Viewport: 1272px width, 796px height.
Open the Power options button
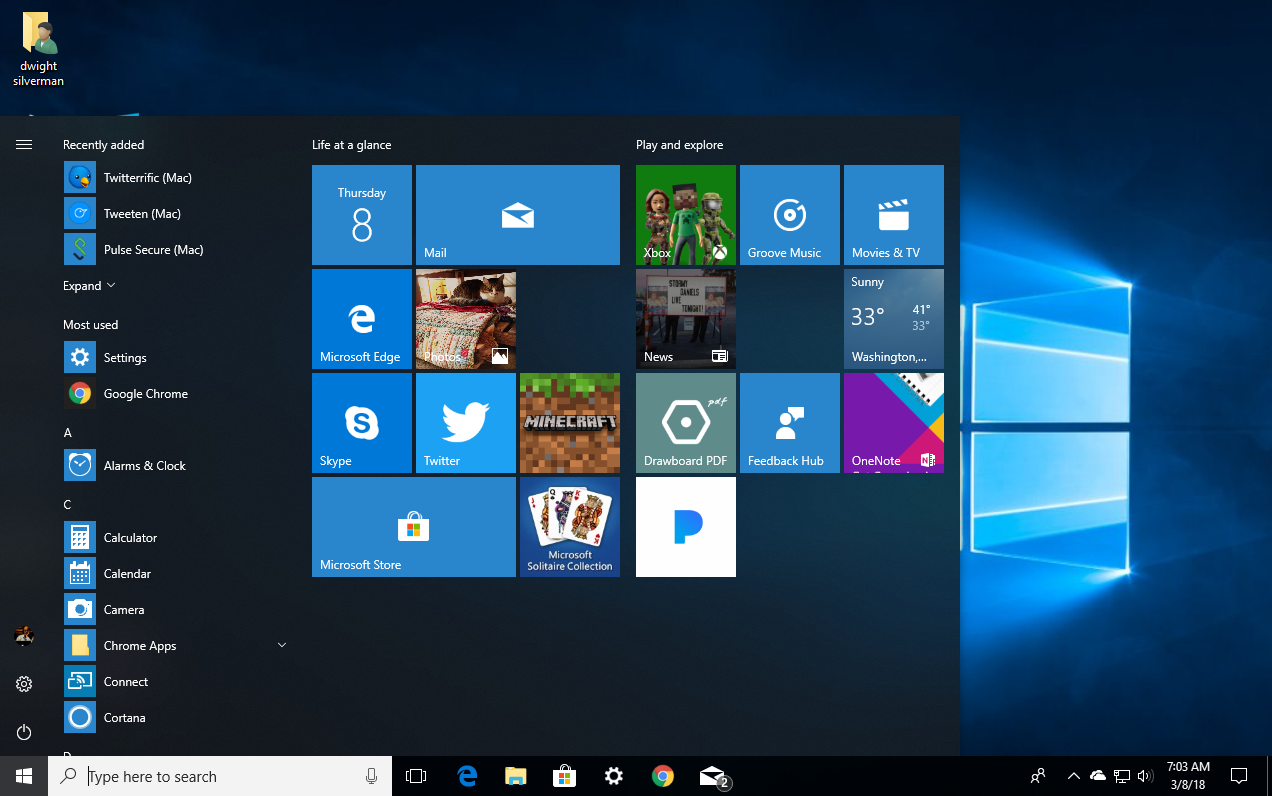pos(24,732)
